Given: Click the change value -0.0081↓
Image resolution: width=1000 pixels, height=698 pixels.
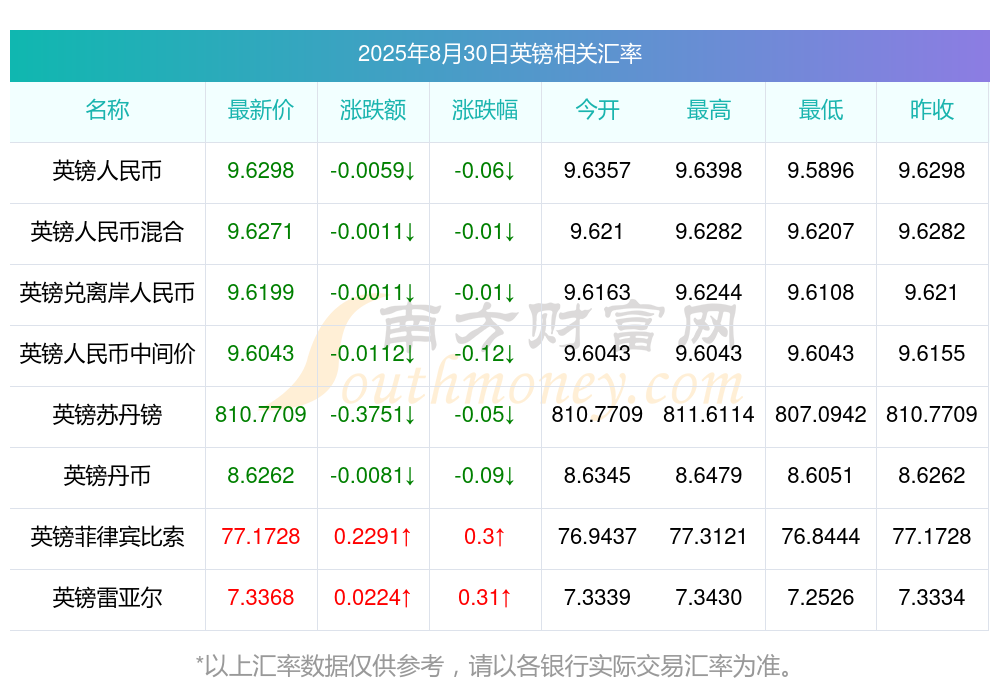Looking at the screenshot, I should [372, 475].
